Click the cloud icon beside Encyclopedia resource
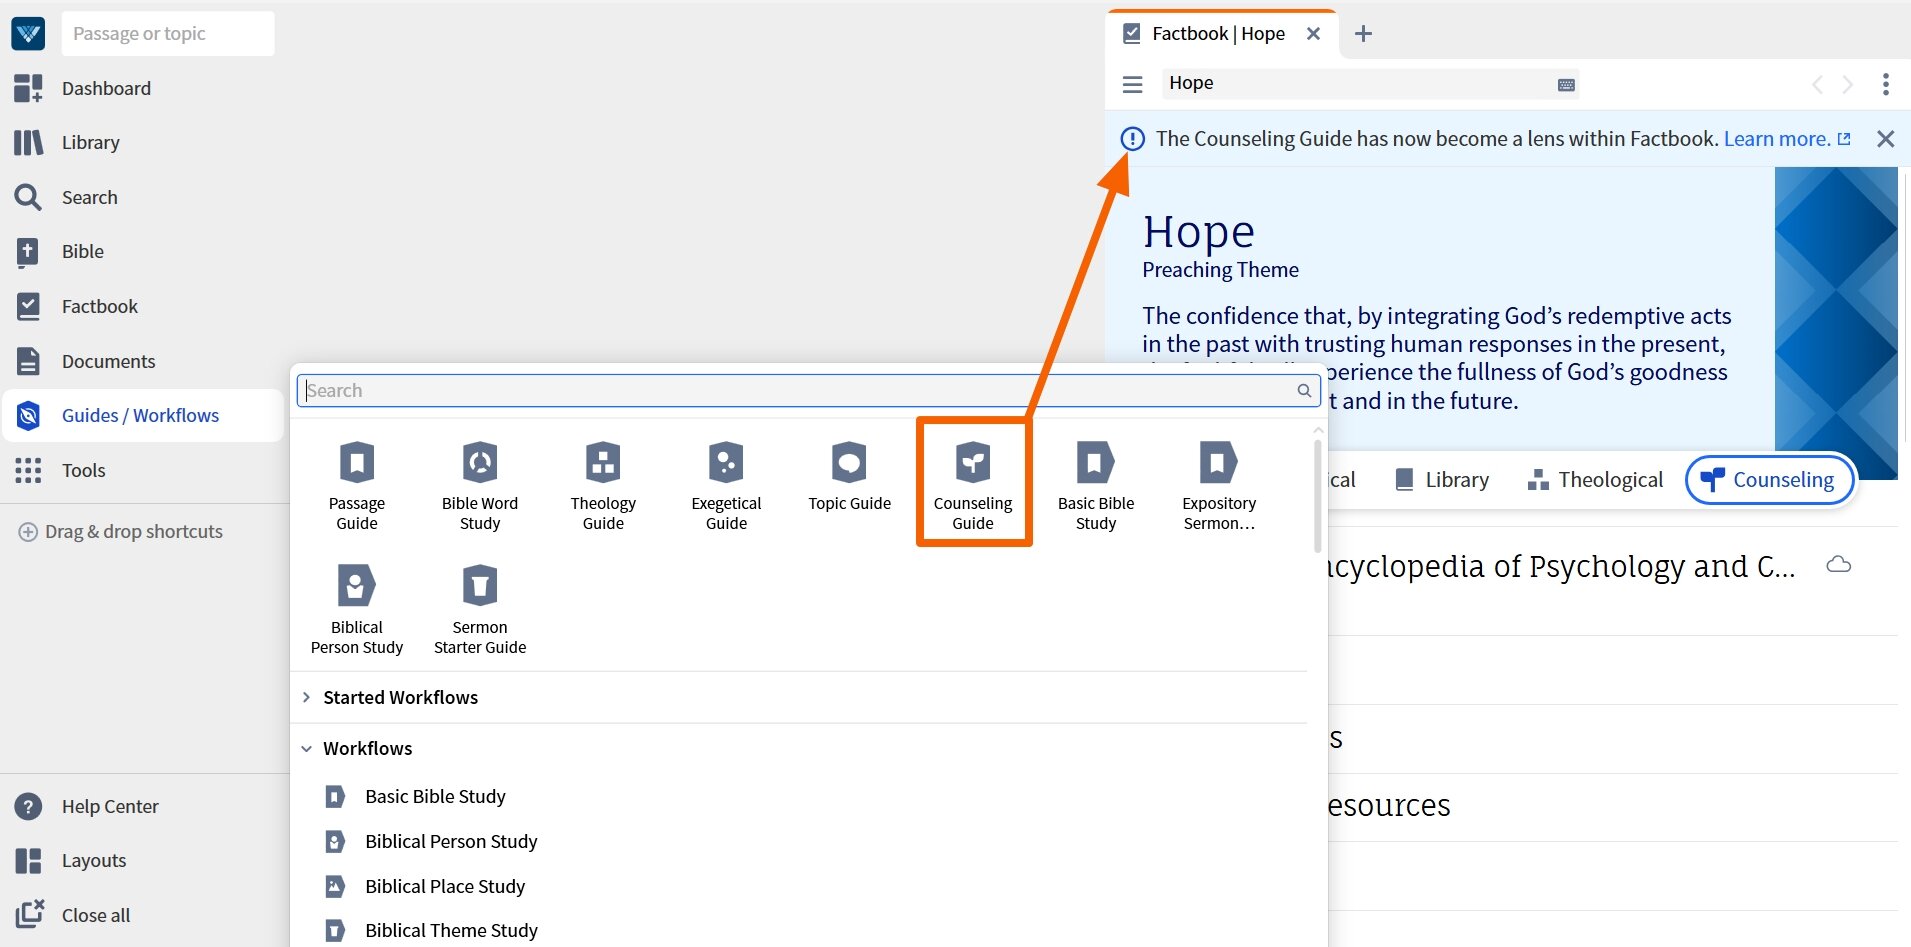Image resolution: width=1911 pixels, height=947 pixels. click(1838, 565)
